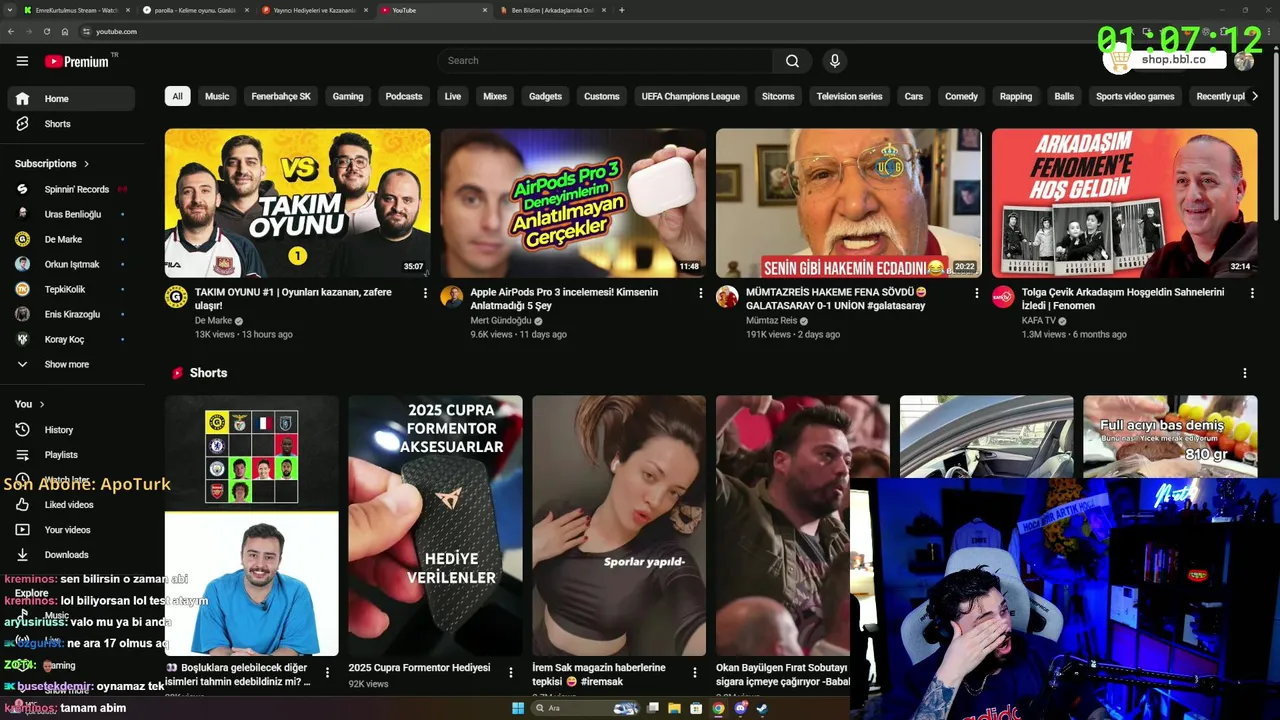Switch to EmreKurtulmus Stream browser tab
Screen dimensions: 1280x720
[x=75, y=10]
